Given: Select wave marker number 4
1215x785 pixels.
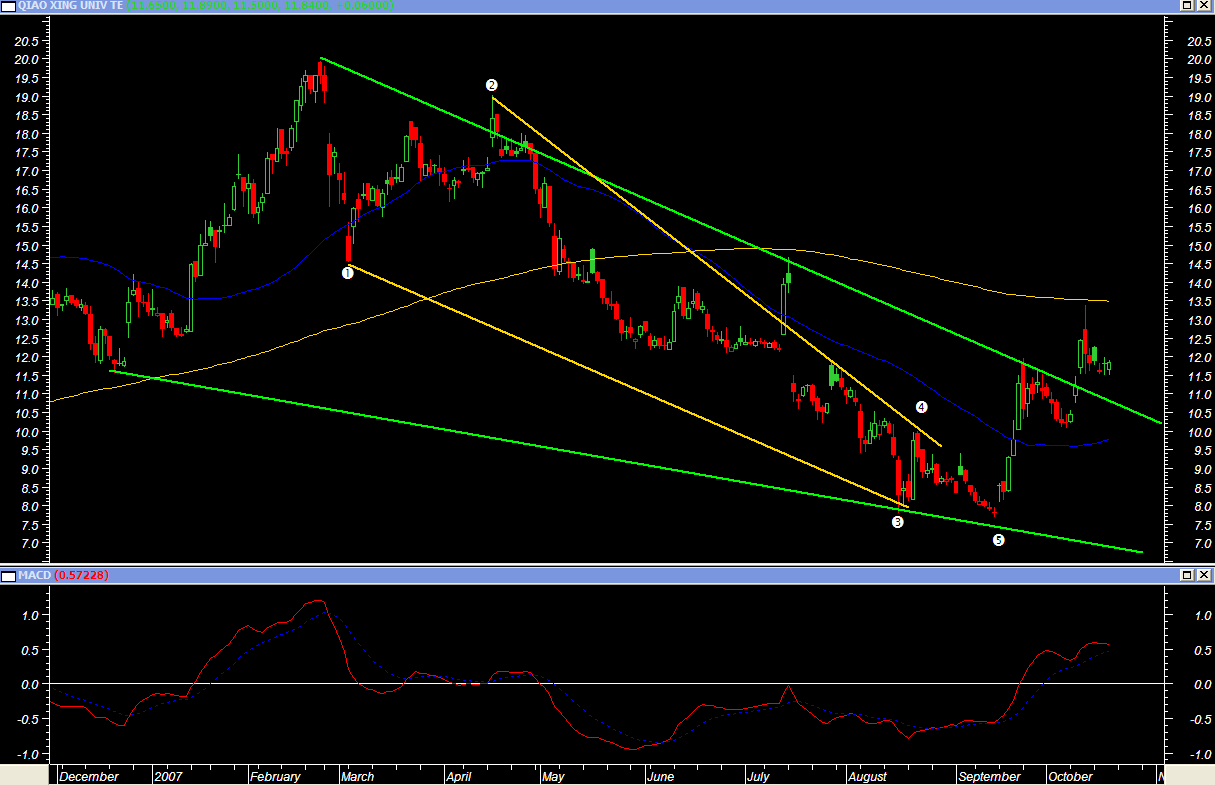Looking at the screenshot, I should click(x=921, y=407).
